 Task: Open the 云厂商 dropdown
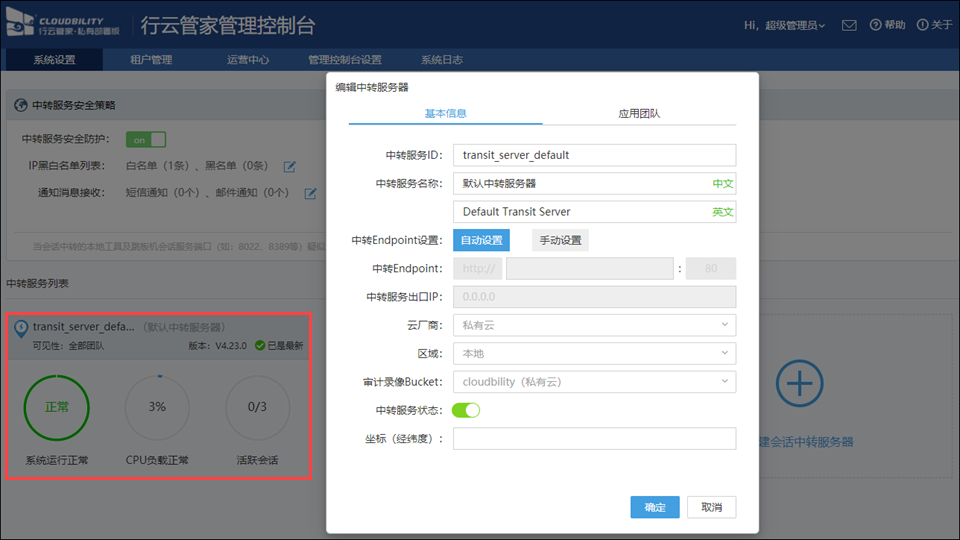pos(594,325)
